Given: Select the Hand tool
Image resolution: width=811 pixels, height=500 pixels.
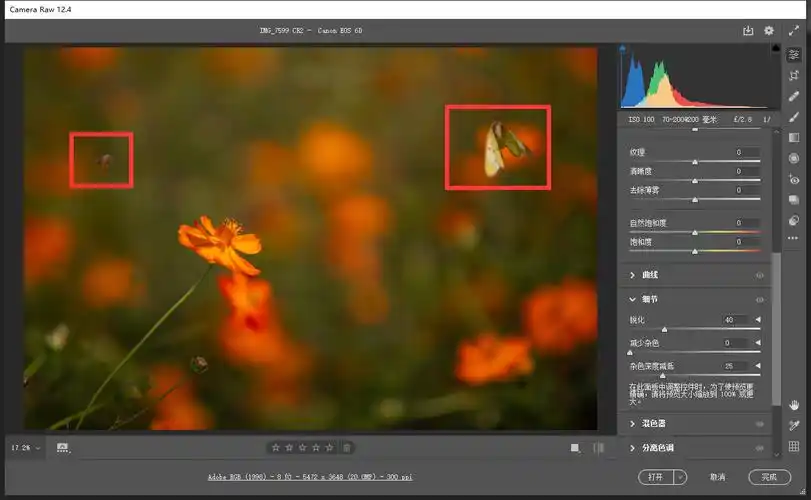Looking at the screenshot, I should point(794,405).
